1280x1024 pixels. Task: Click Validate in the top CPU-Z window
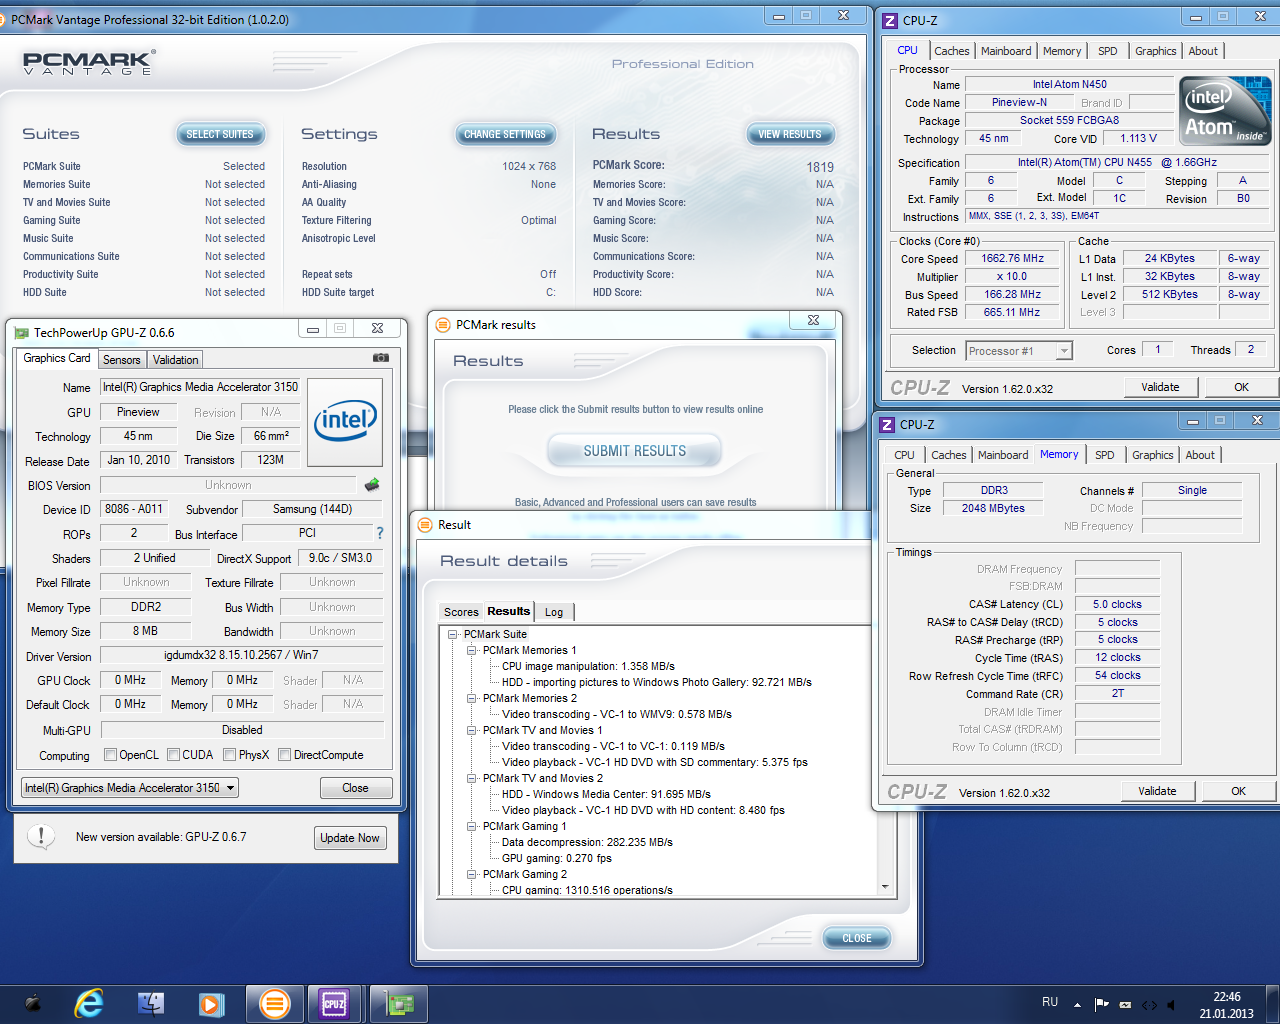tap(1161, 387)
